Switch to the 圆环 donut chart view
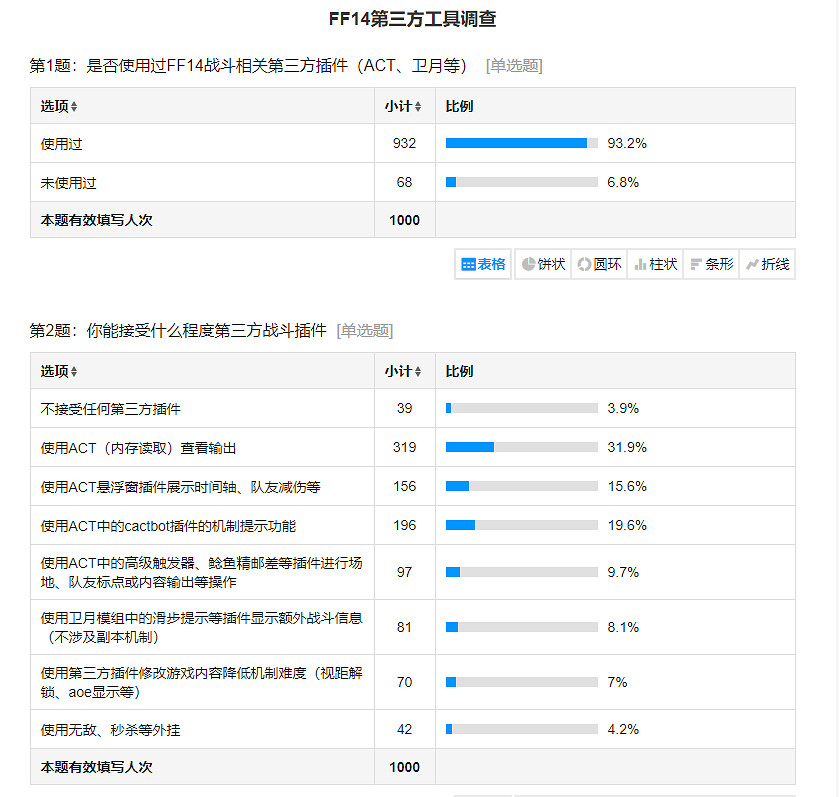 pyautogui.click(x=598, y=264)
